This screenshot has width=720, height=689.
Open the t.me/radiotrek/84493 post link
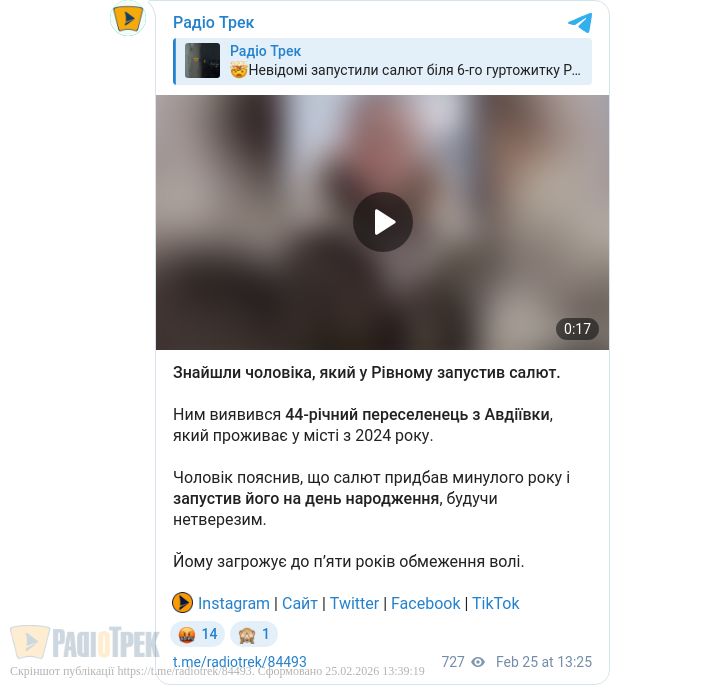click(240, 662)
